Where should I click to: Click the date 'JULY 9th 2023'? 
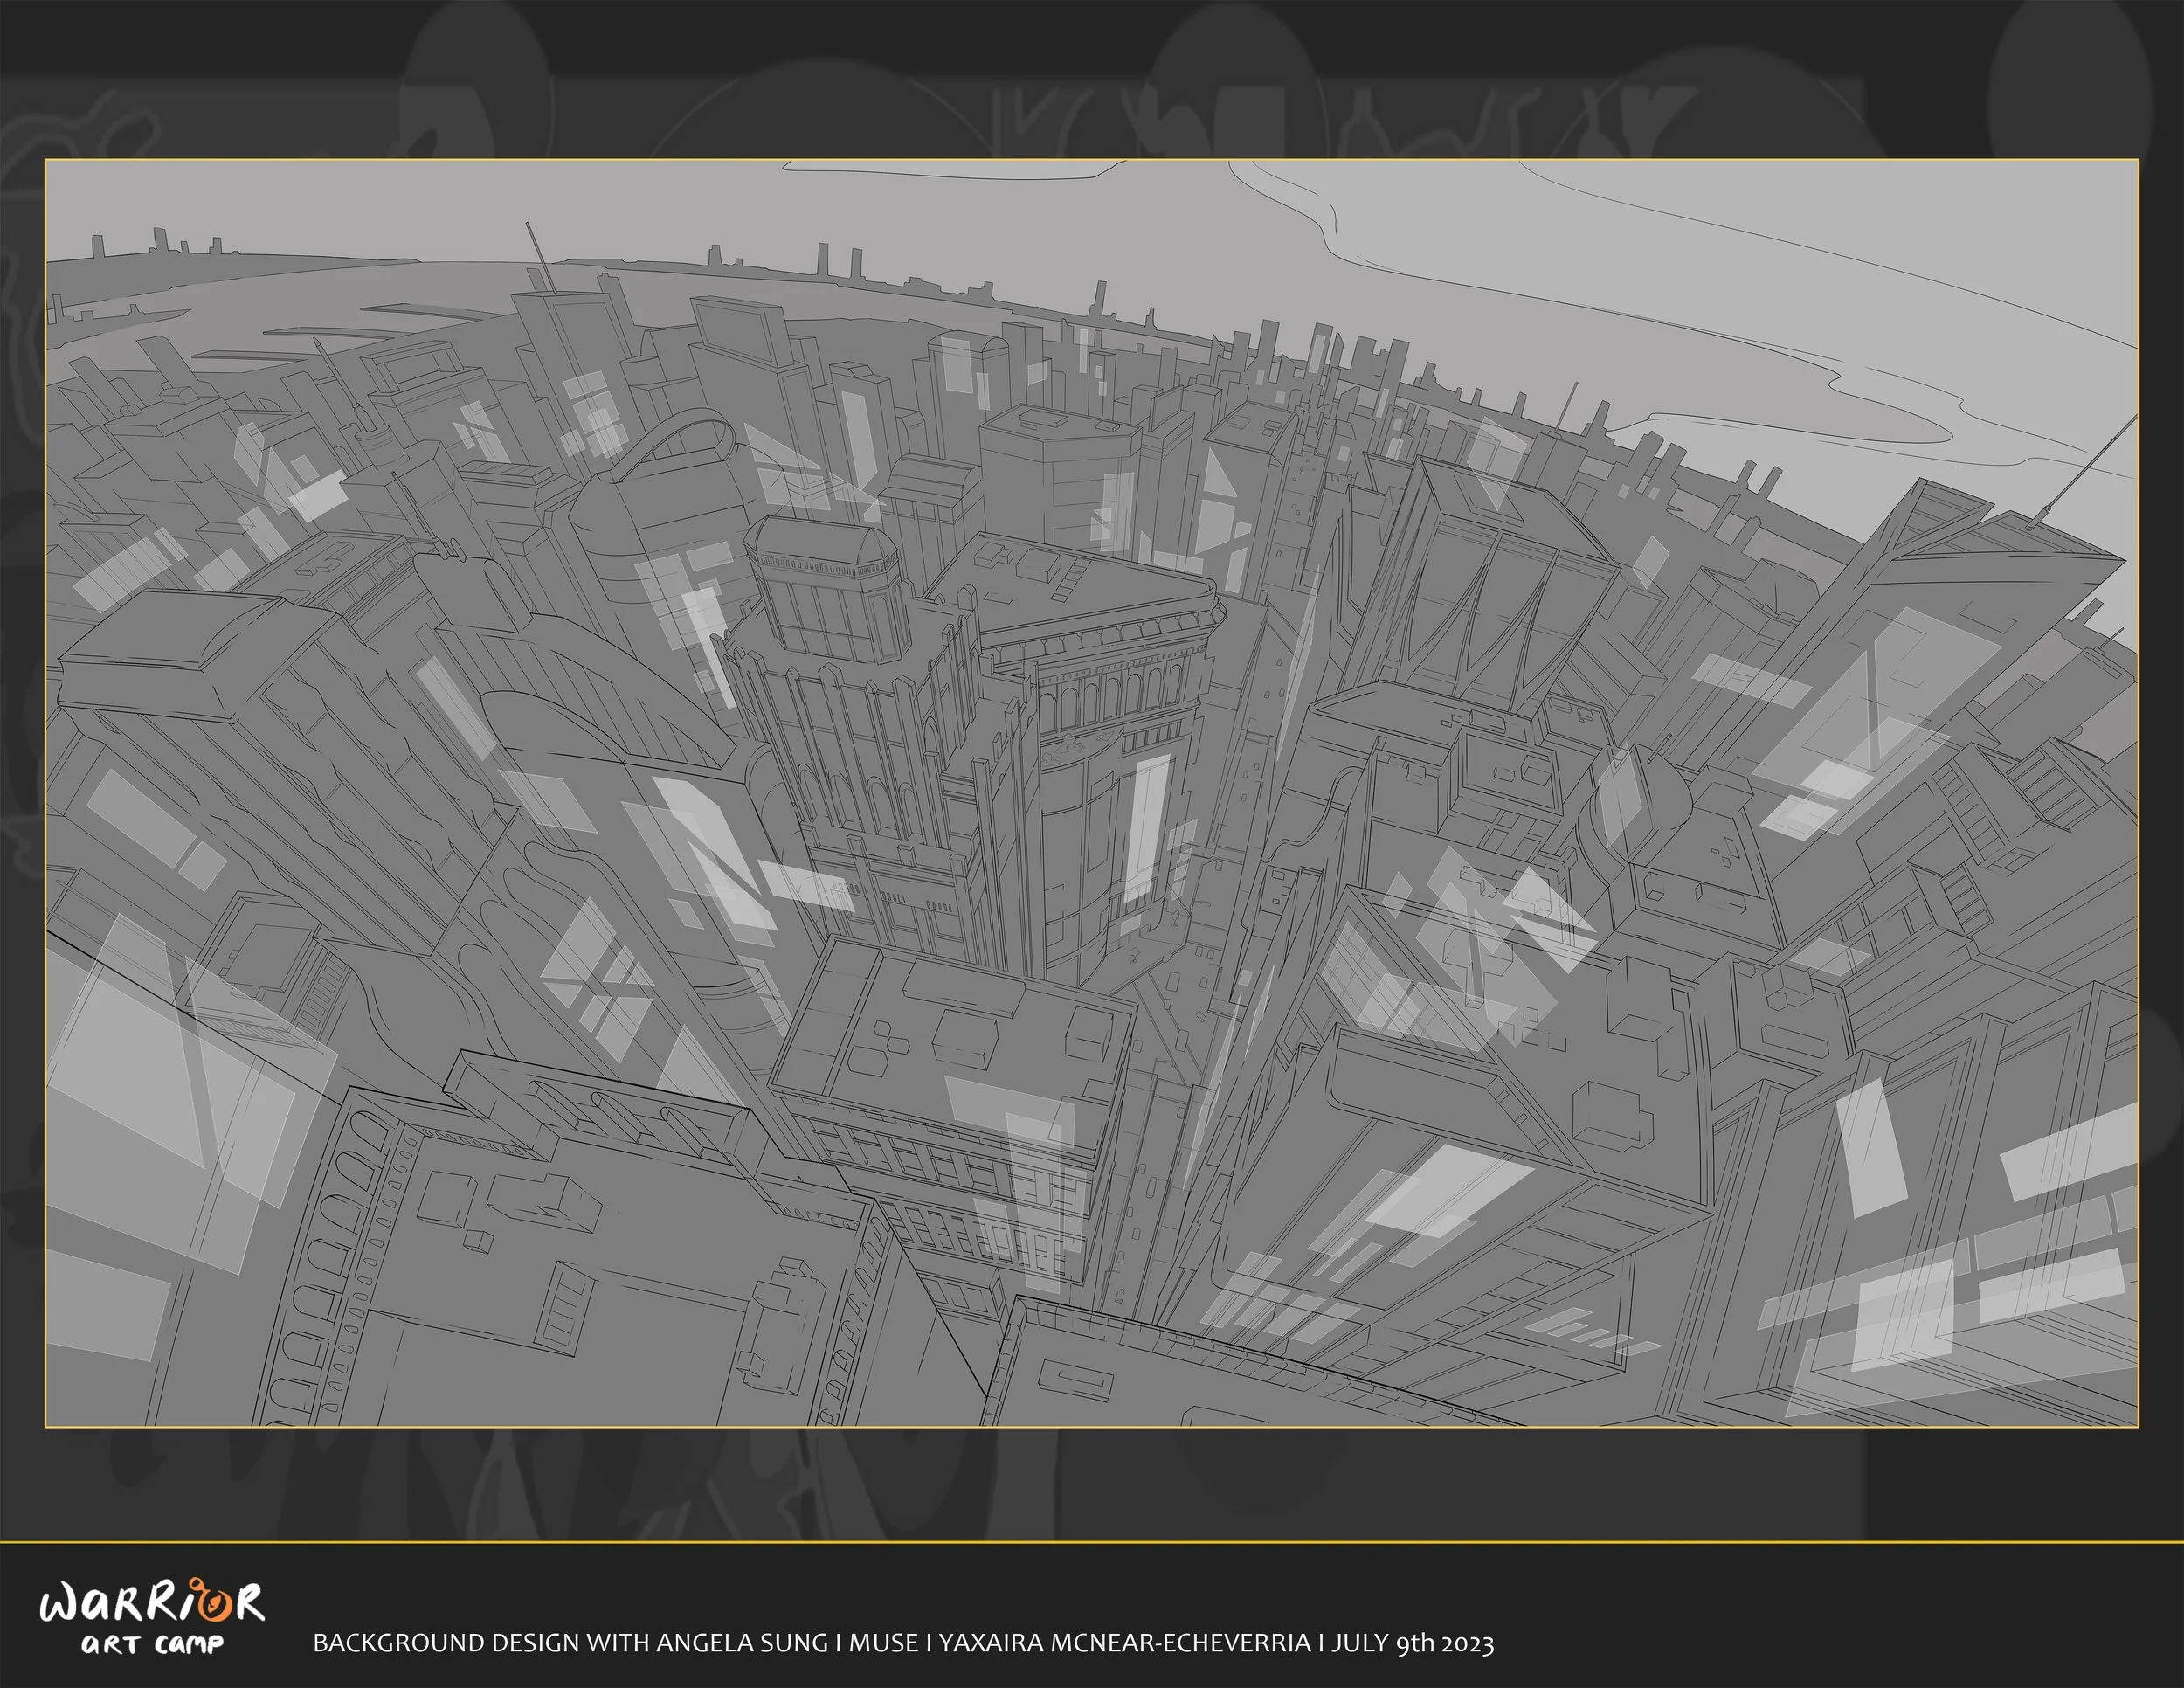coord(1412,1643)
